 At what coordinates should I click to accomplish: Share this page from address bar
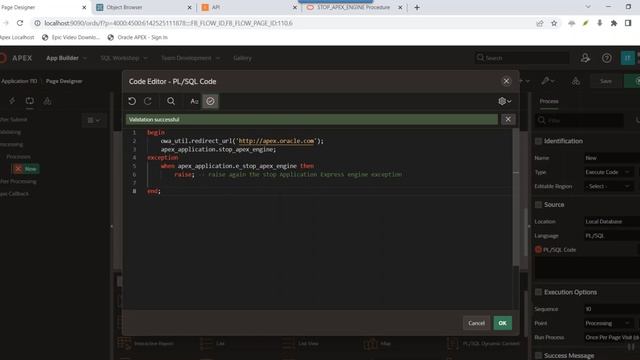point(540,23)
